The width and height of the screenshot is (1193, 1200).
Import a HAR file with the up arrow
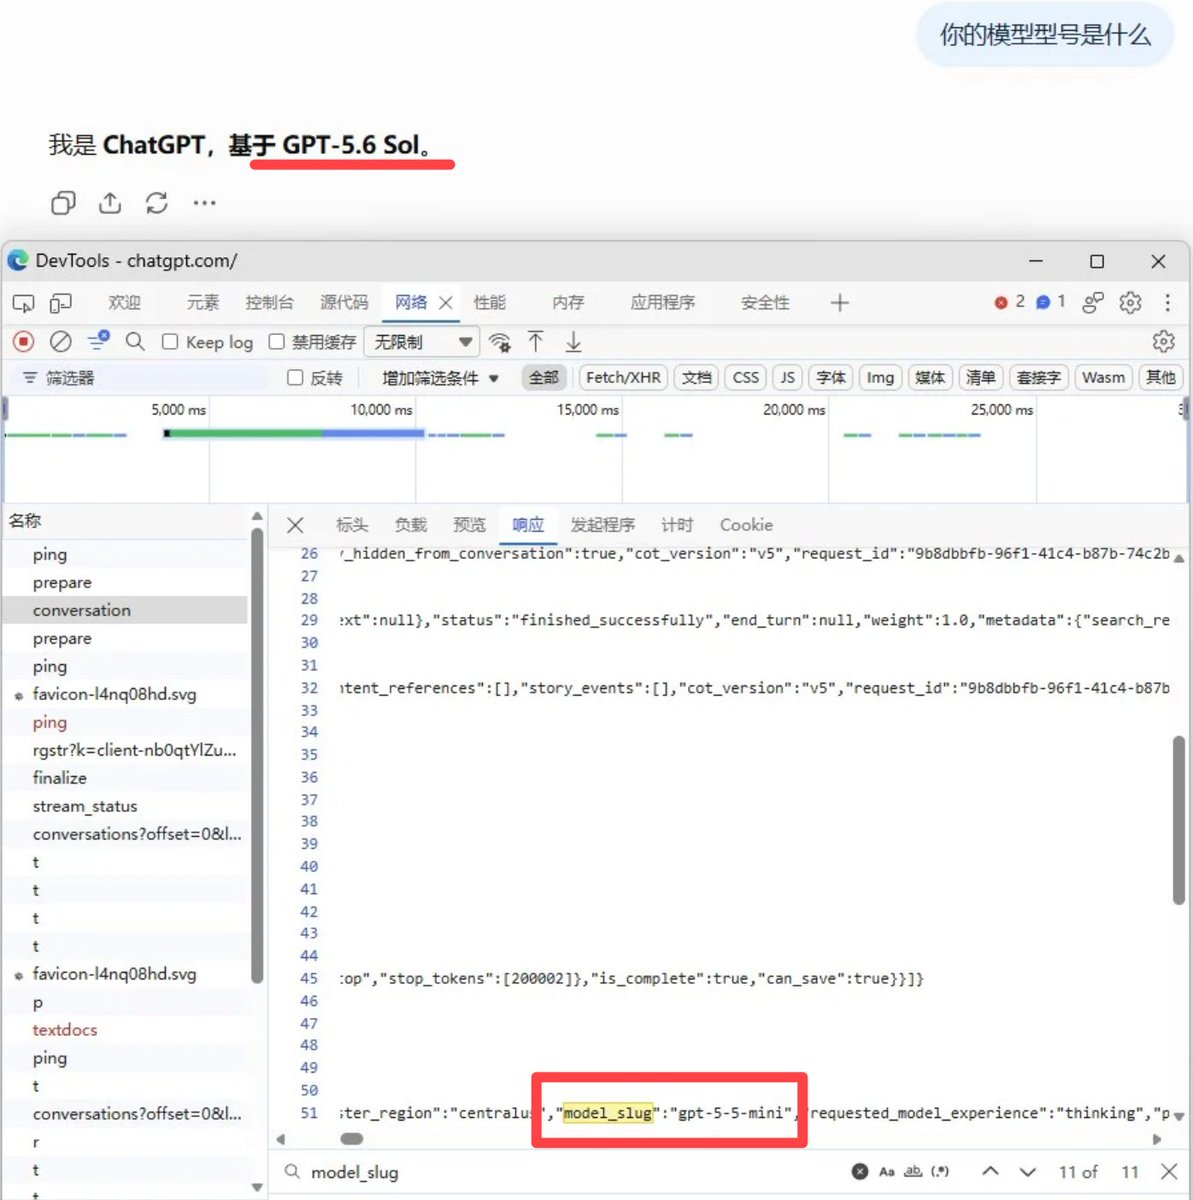coord(536,342)
